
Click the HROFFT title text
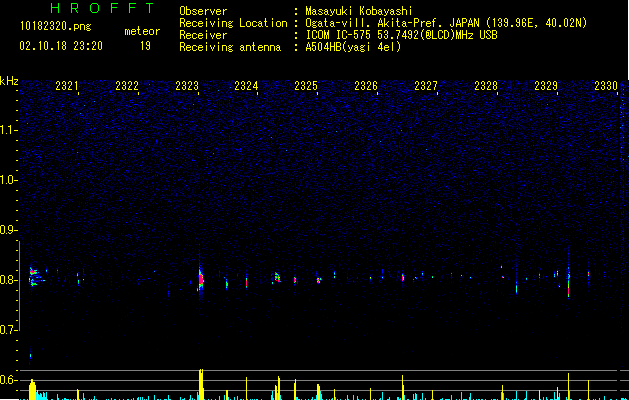102,8
